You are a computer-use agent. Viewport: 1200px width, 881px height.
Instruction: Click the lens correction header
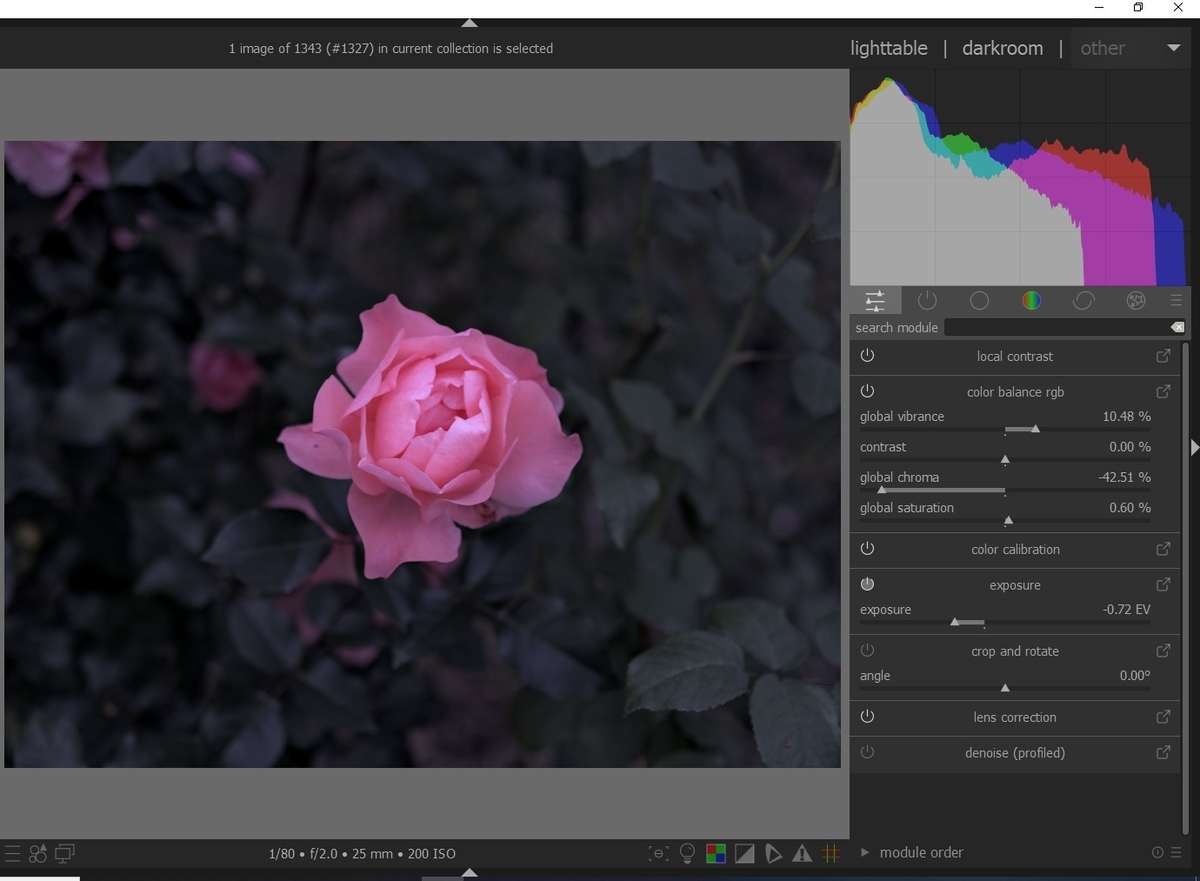tap(1015, 717)
